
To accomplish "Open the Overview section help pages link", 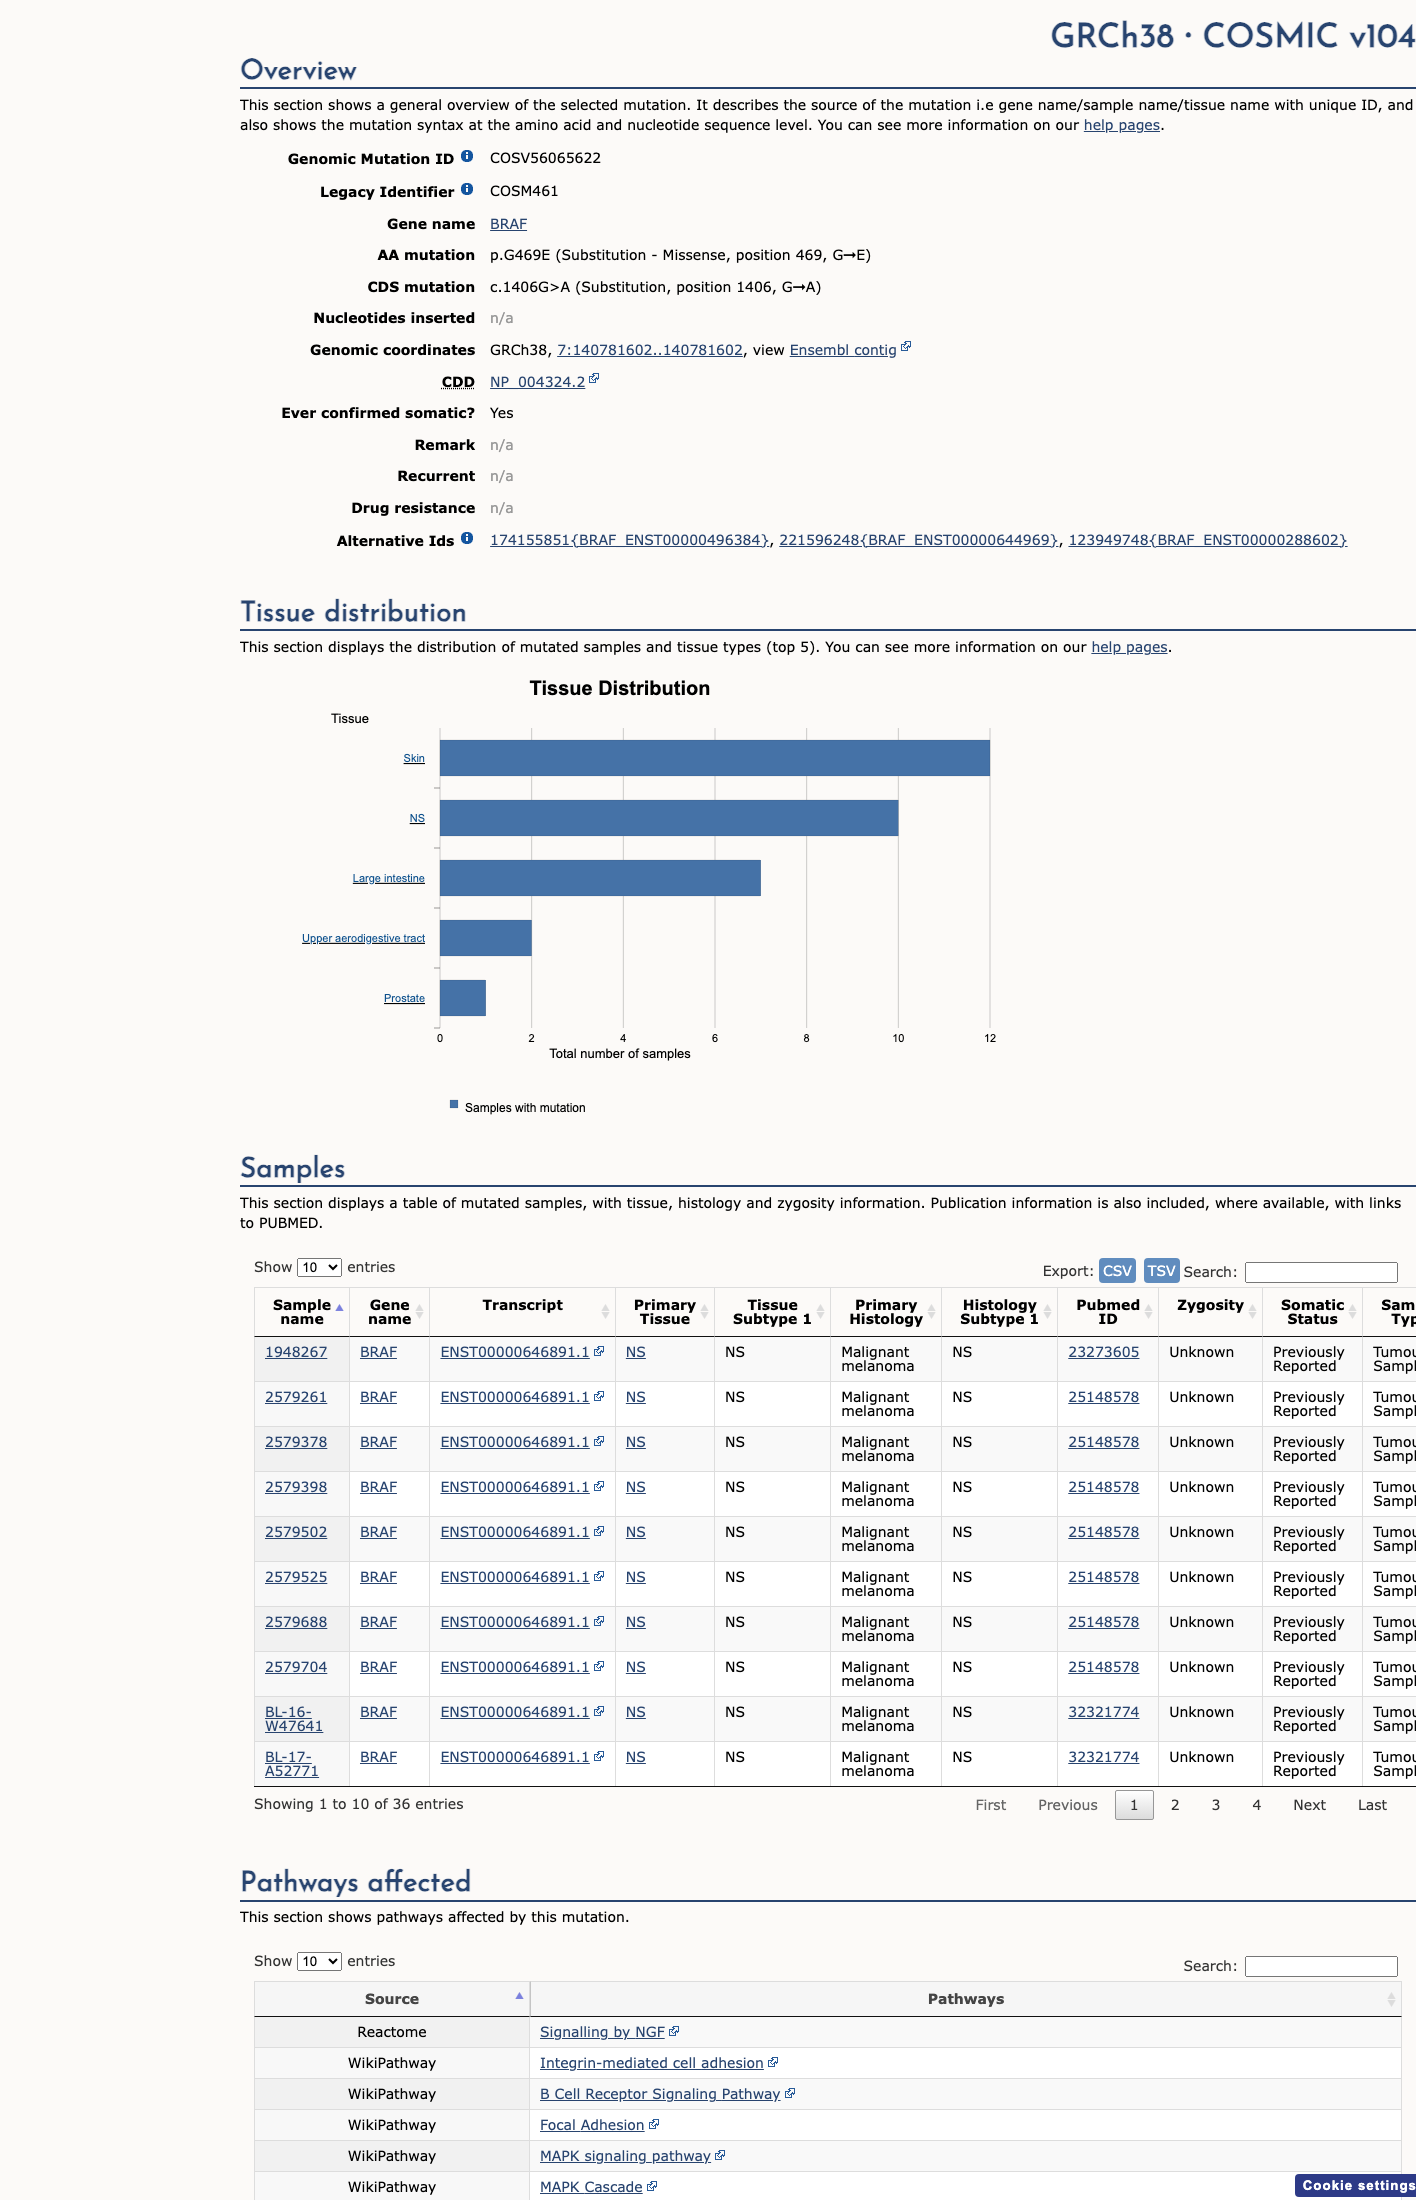I will pos(1122,125).
